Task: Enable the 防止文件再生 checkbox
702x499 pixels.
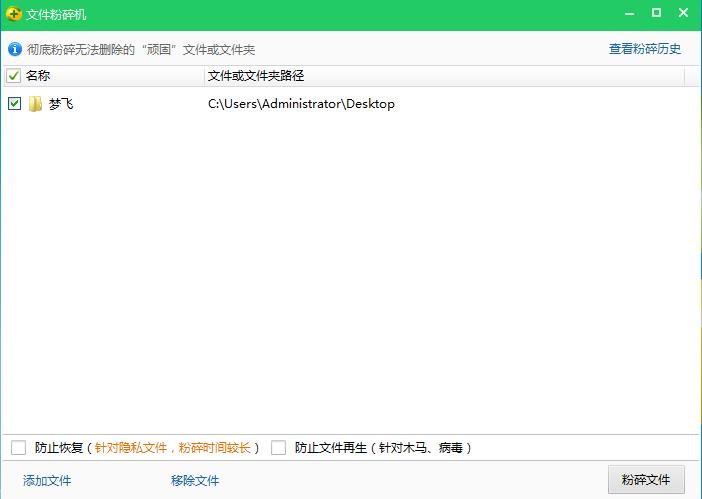Action: click(278, 447)
